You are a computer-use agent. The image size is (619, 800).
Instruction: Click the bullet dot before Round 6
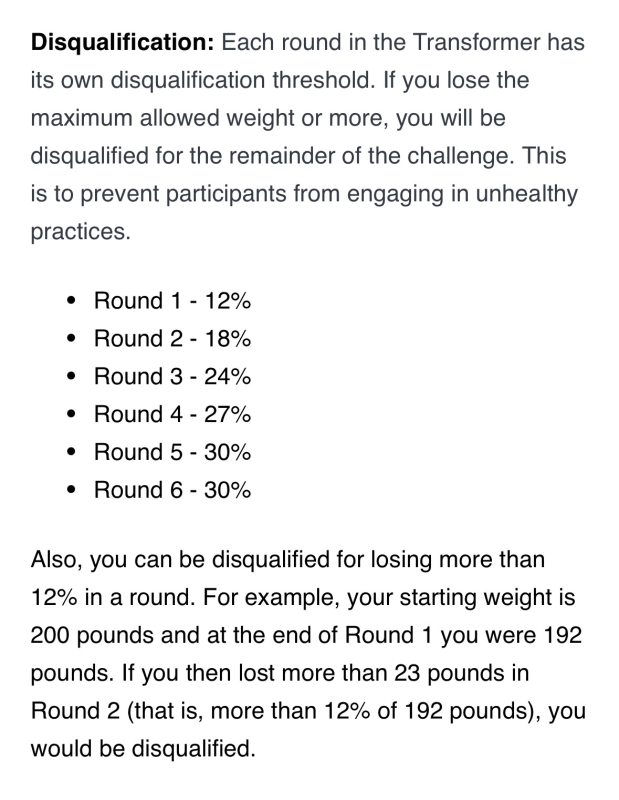69,490
